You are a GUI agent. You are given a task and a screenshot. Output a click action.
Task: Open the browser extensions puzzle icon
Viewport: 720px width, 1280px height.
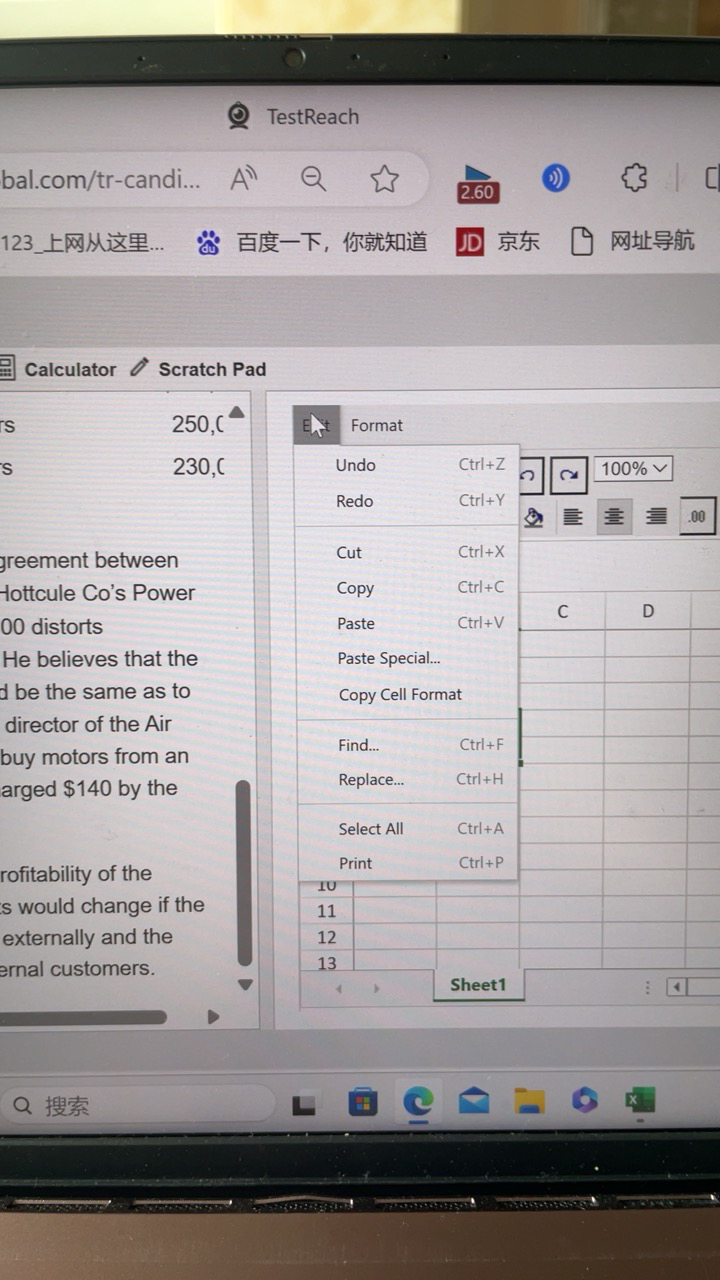634,179
